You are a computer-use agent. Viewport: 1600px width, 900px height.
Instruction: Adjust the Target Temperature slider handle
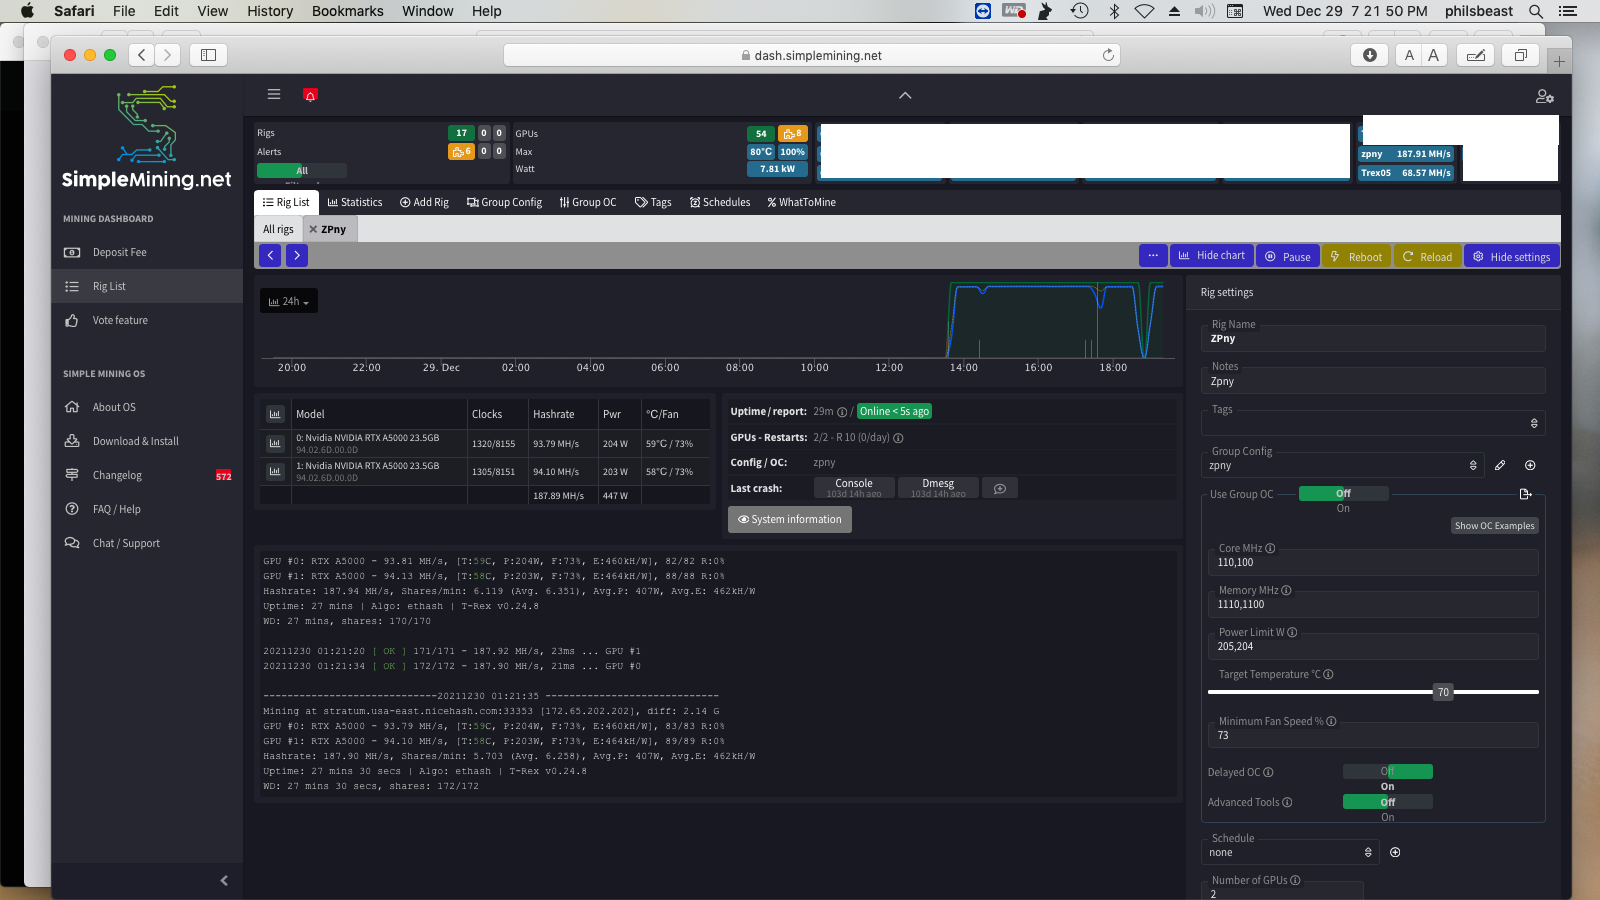tap(1443, 692)
